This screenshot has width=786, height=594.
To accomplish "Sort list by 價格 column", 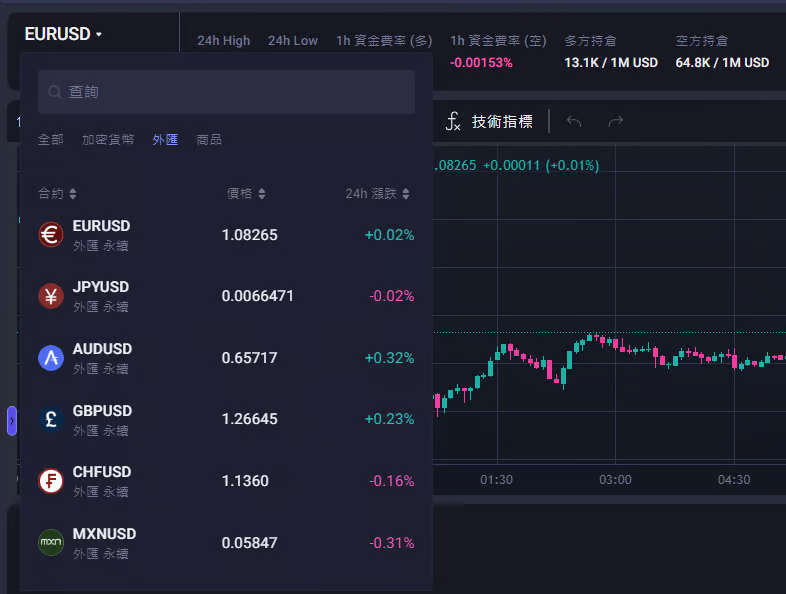I will (246, 194).
